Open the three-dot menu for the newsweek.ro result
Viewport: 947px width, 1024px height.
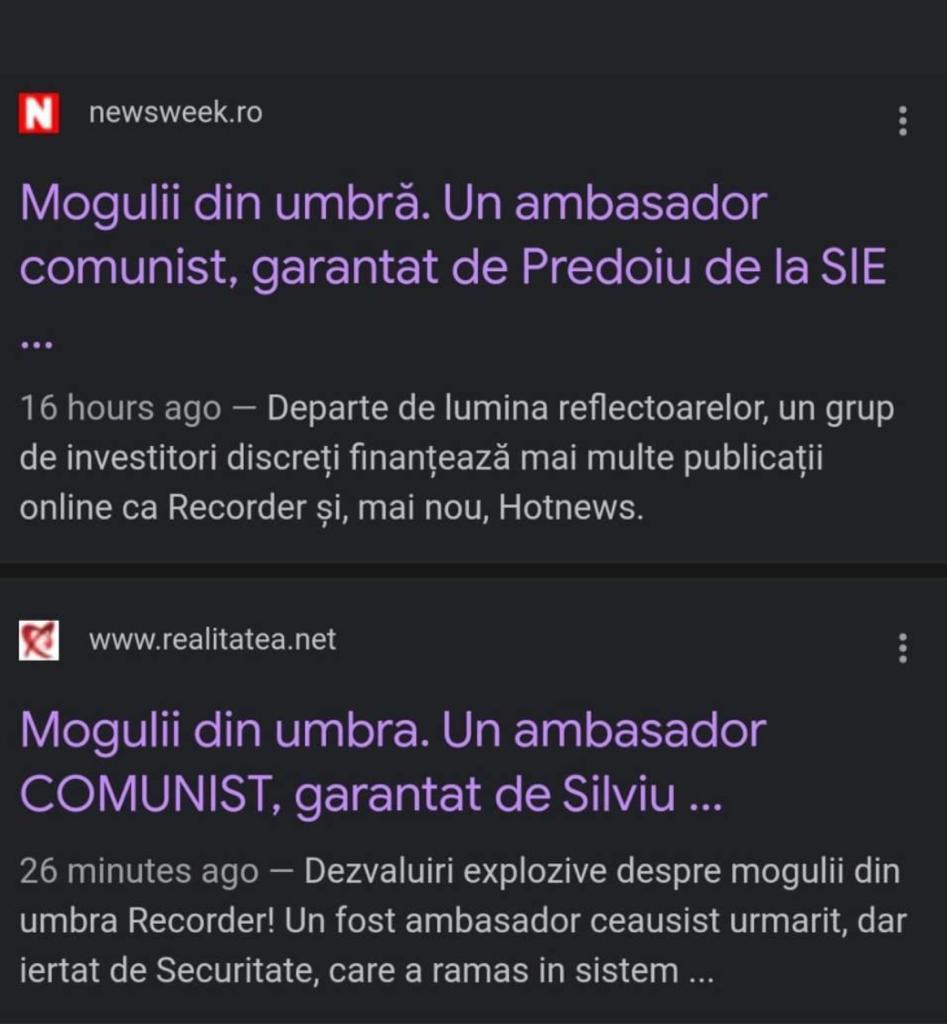pos(903,121)
